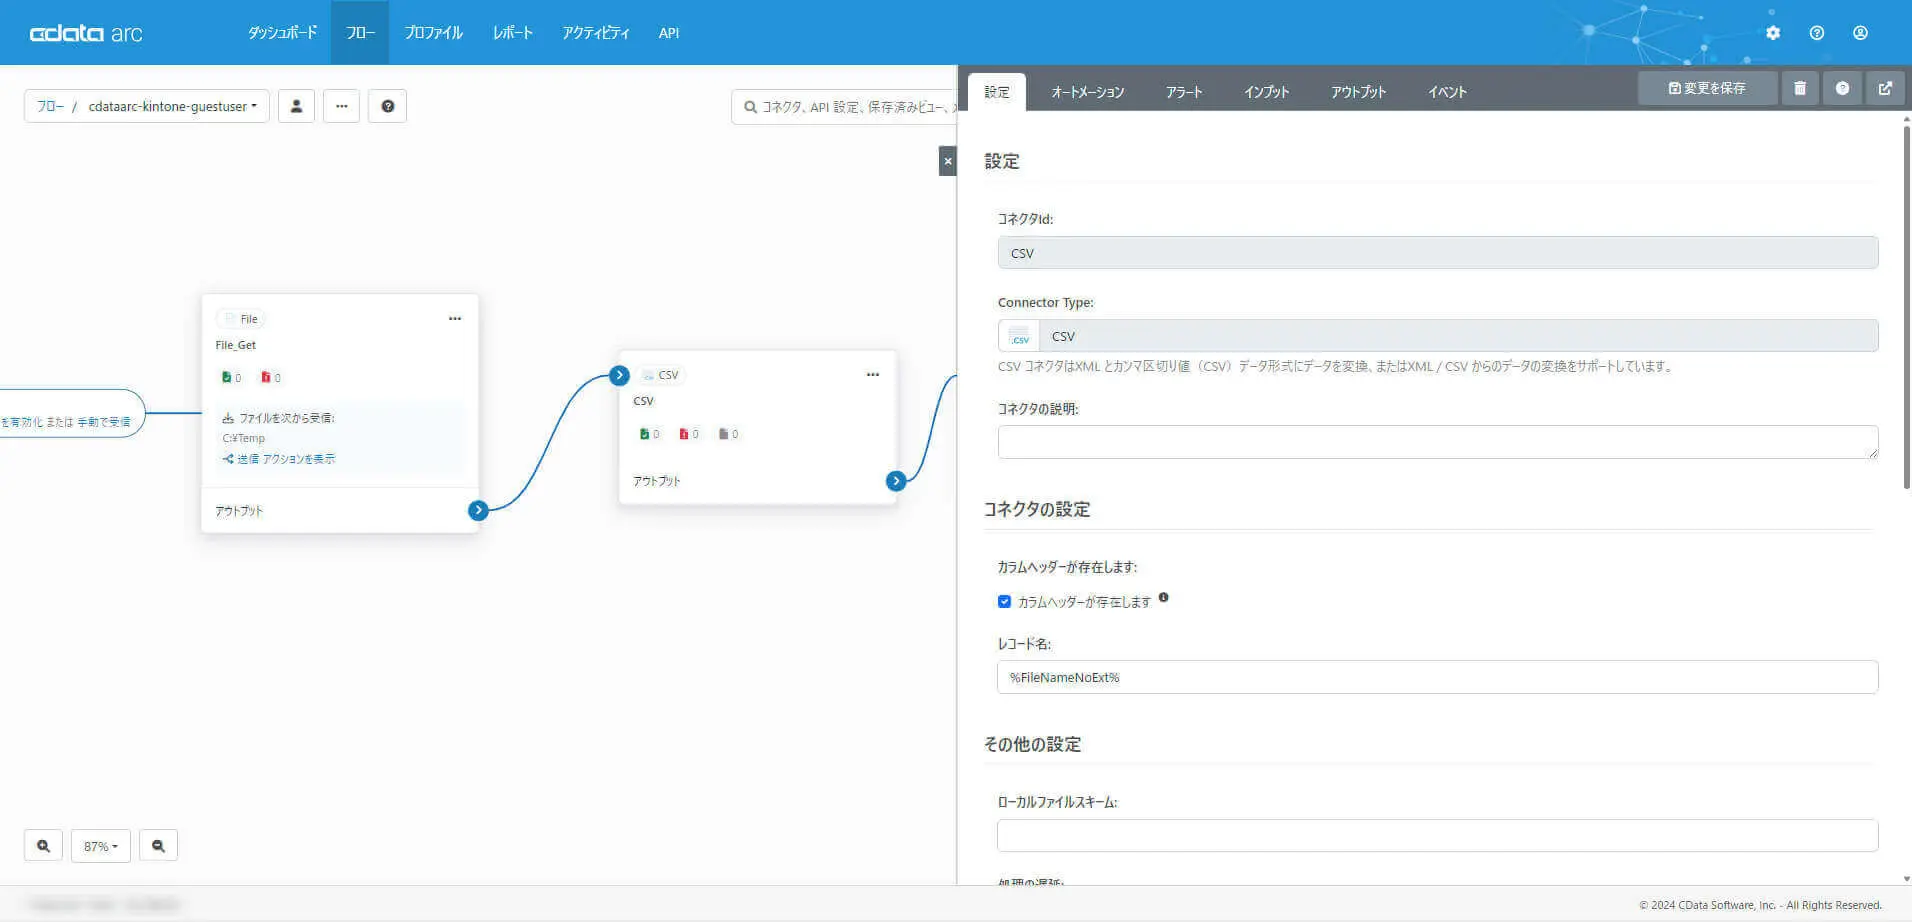This screenshot has width=1912, height=922.
Task: Open the プロファイル menu item
Action: (x=433, y=33)
